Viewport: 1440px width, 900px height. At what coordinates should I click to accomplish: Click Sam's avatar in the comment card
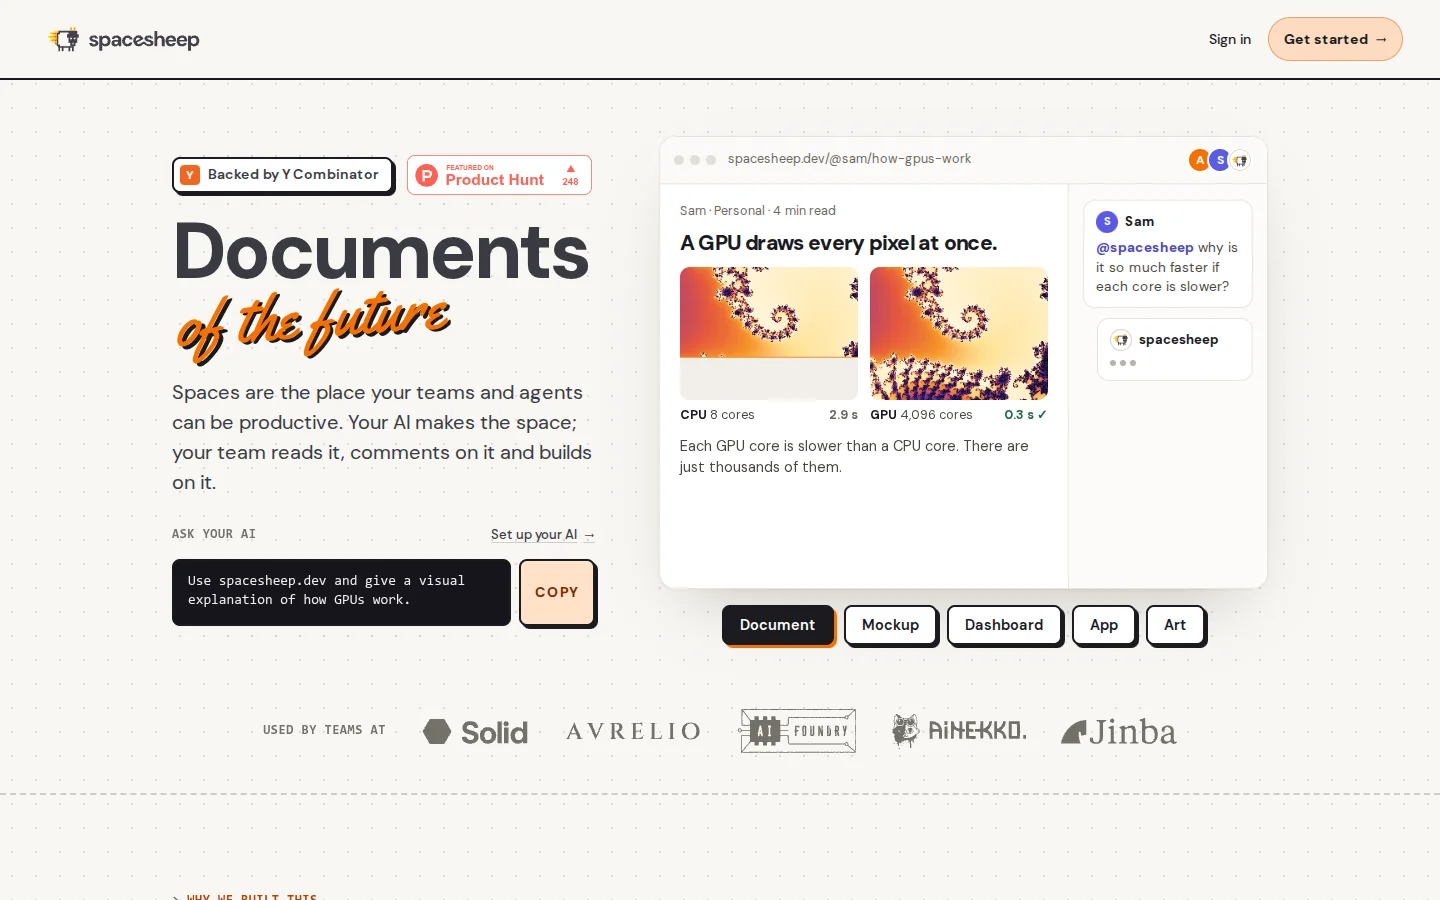[1107, 221]
